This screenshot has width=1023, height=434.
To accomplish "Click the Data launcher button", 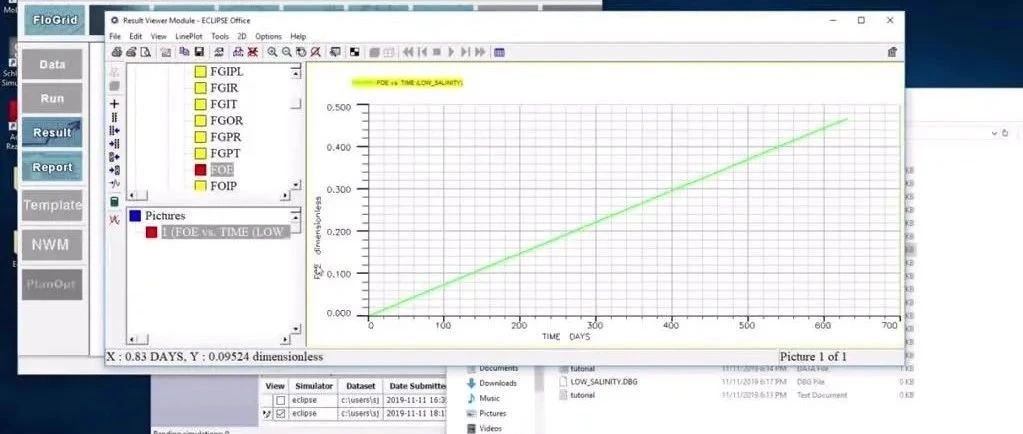I will click(x=52, y=65).
